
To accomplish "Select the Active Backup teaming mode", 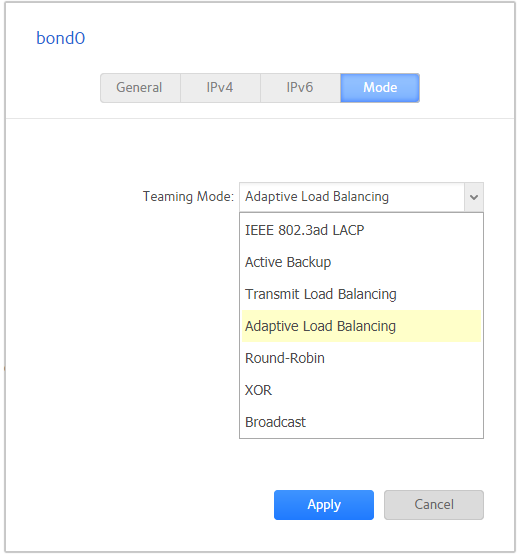I will (361, 262).
